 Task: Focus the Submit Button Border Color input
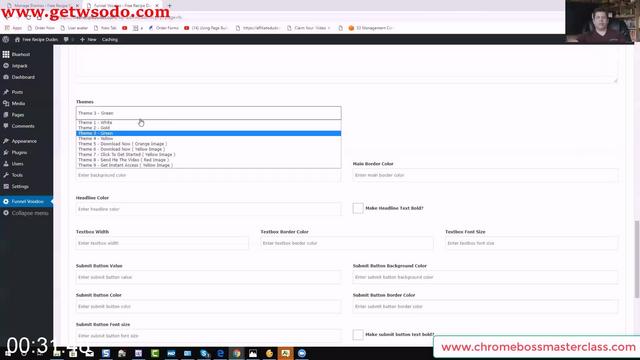click(485, 307)
